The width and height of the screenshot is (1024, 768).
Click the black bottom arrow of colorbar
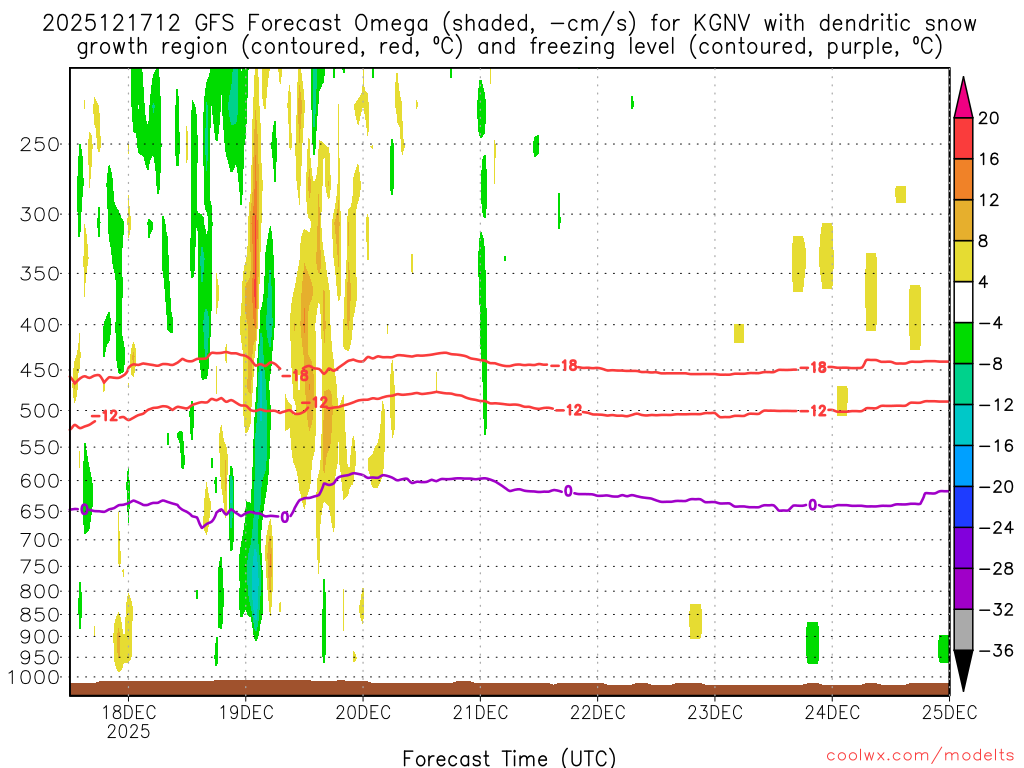[963, 671]
